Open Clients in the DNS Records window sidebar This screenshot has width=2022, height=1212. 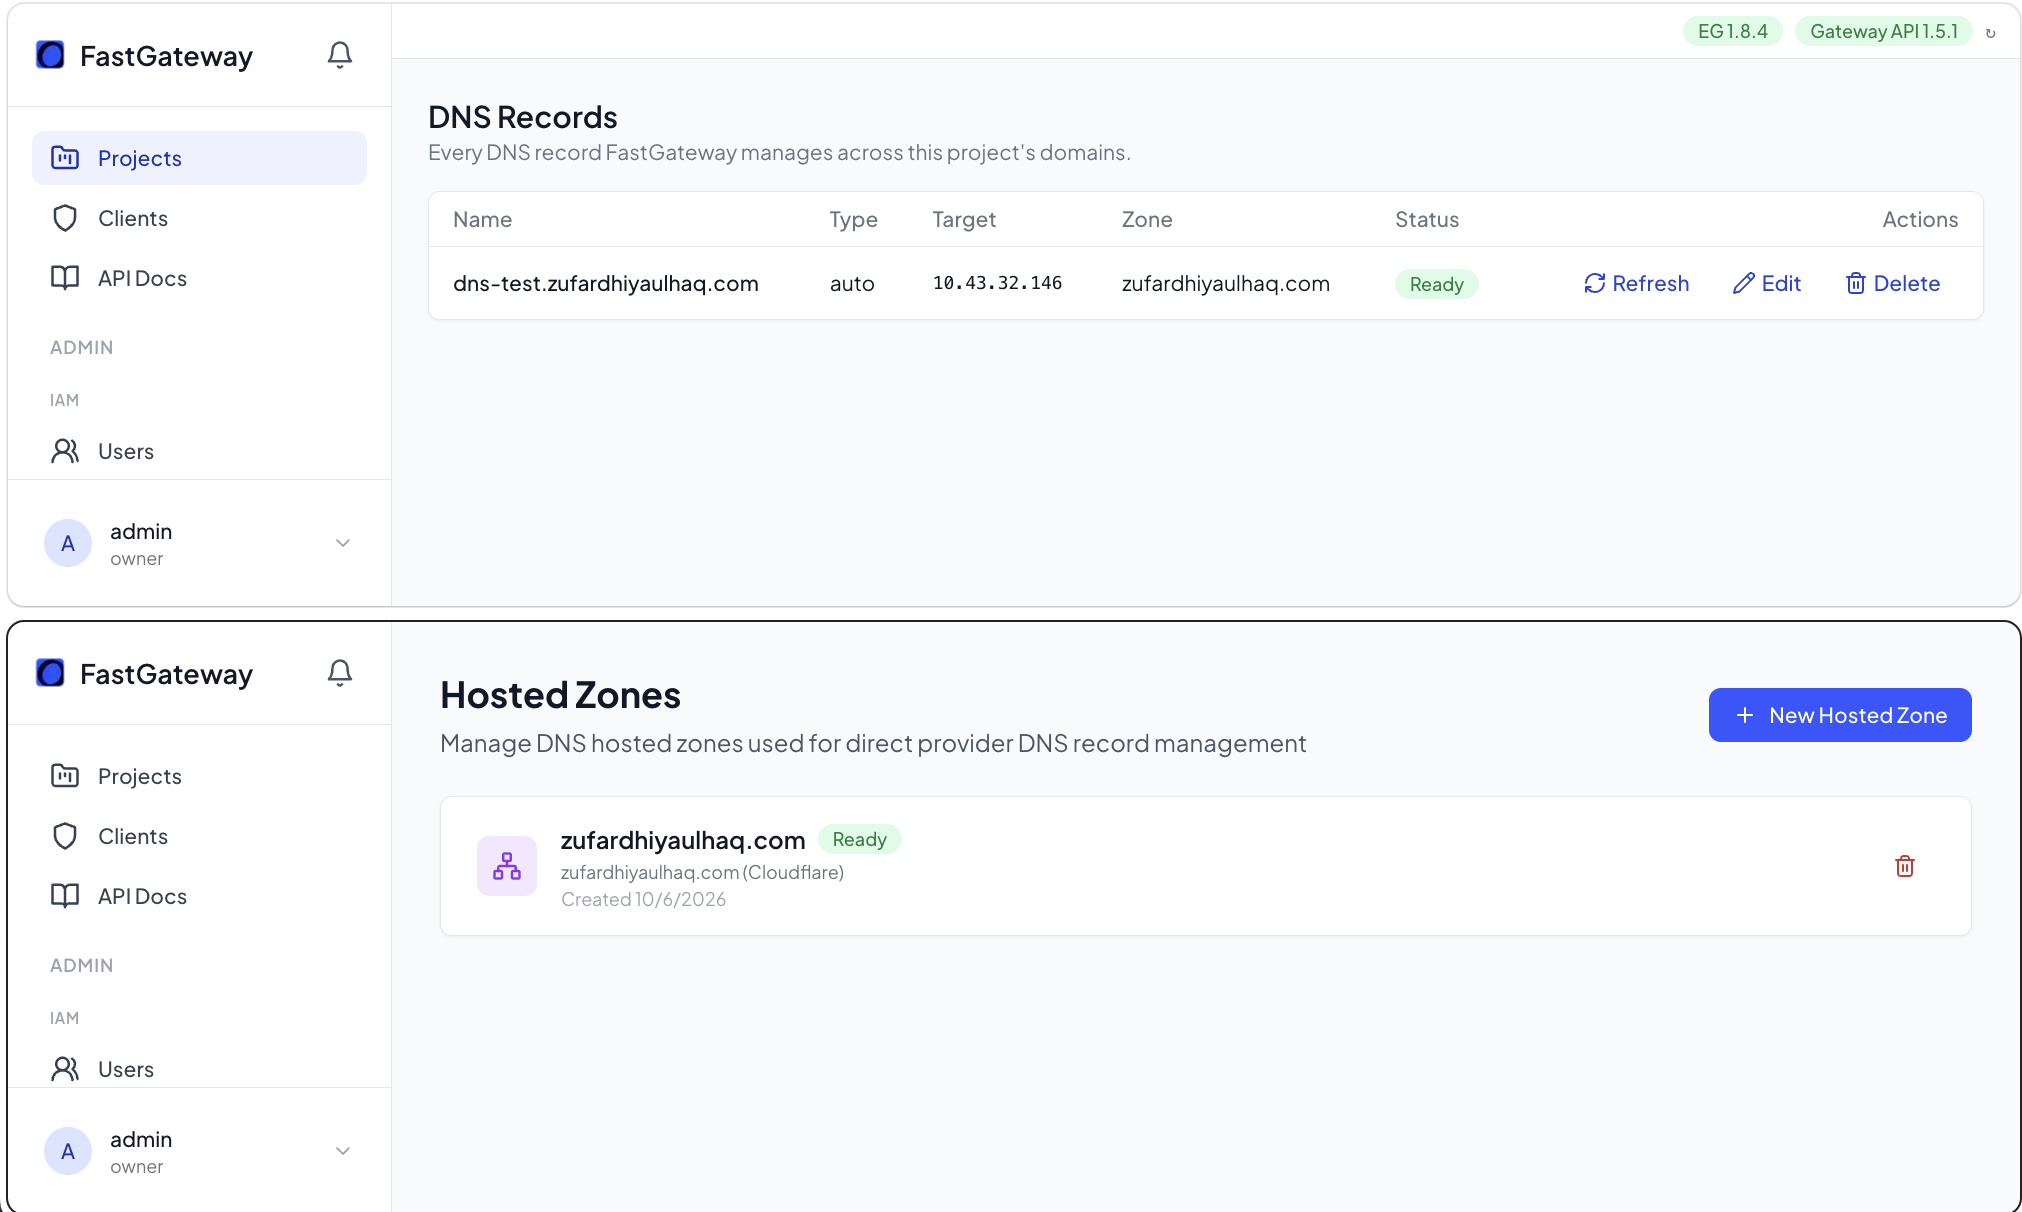[199, 218]
